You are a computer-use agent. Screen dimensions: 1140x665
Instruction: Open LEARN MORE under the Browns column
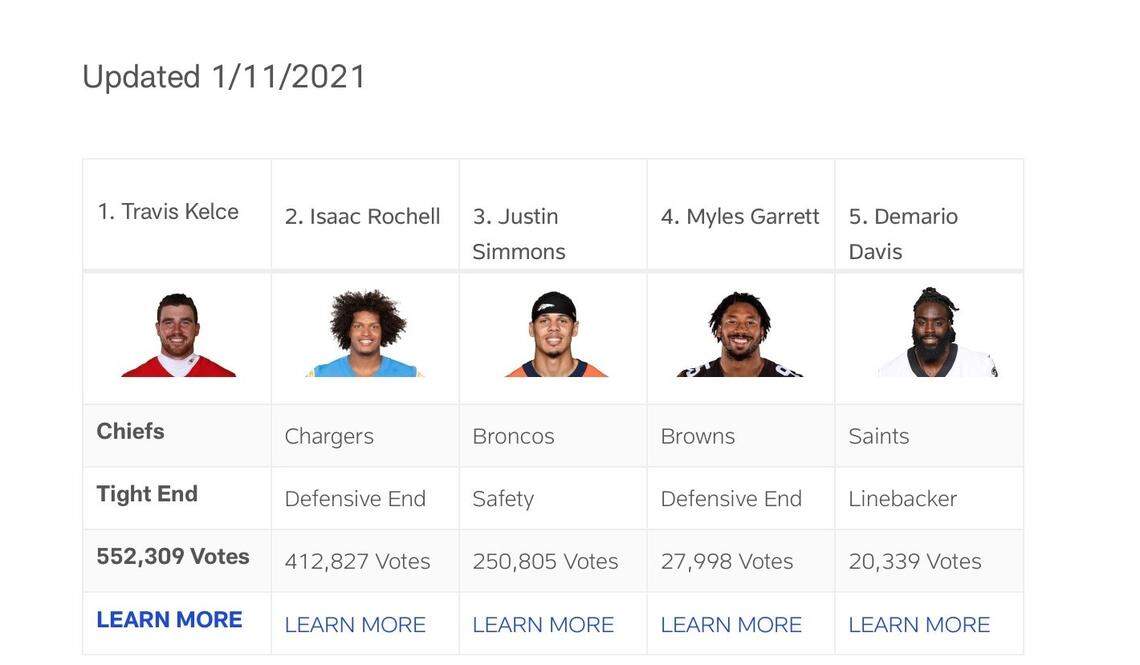pyautogui.click(x=731, y=625)
